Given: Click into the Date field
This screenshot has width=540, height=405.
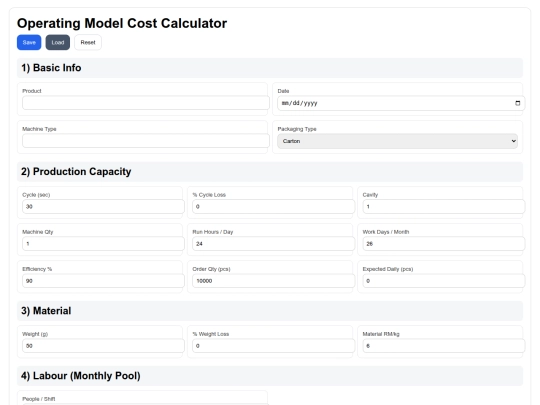Looking at the screenshot, I should [x=401, y=103].
